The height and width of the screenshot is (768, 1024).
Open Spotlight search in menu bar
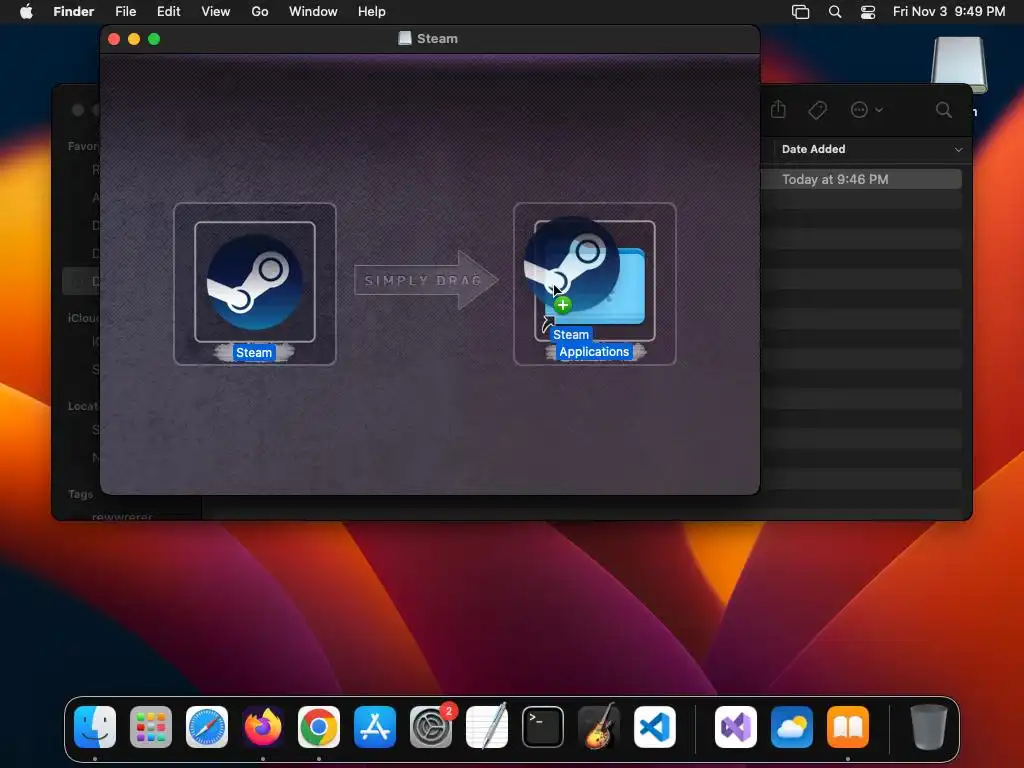pos(835,11)
